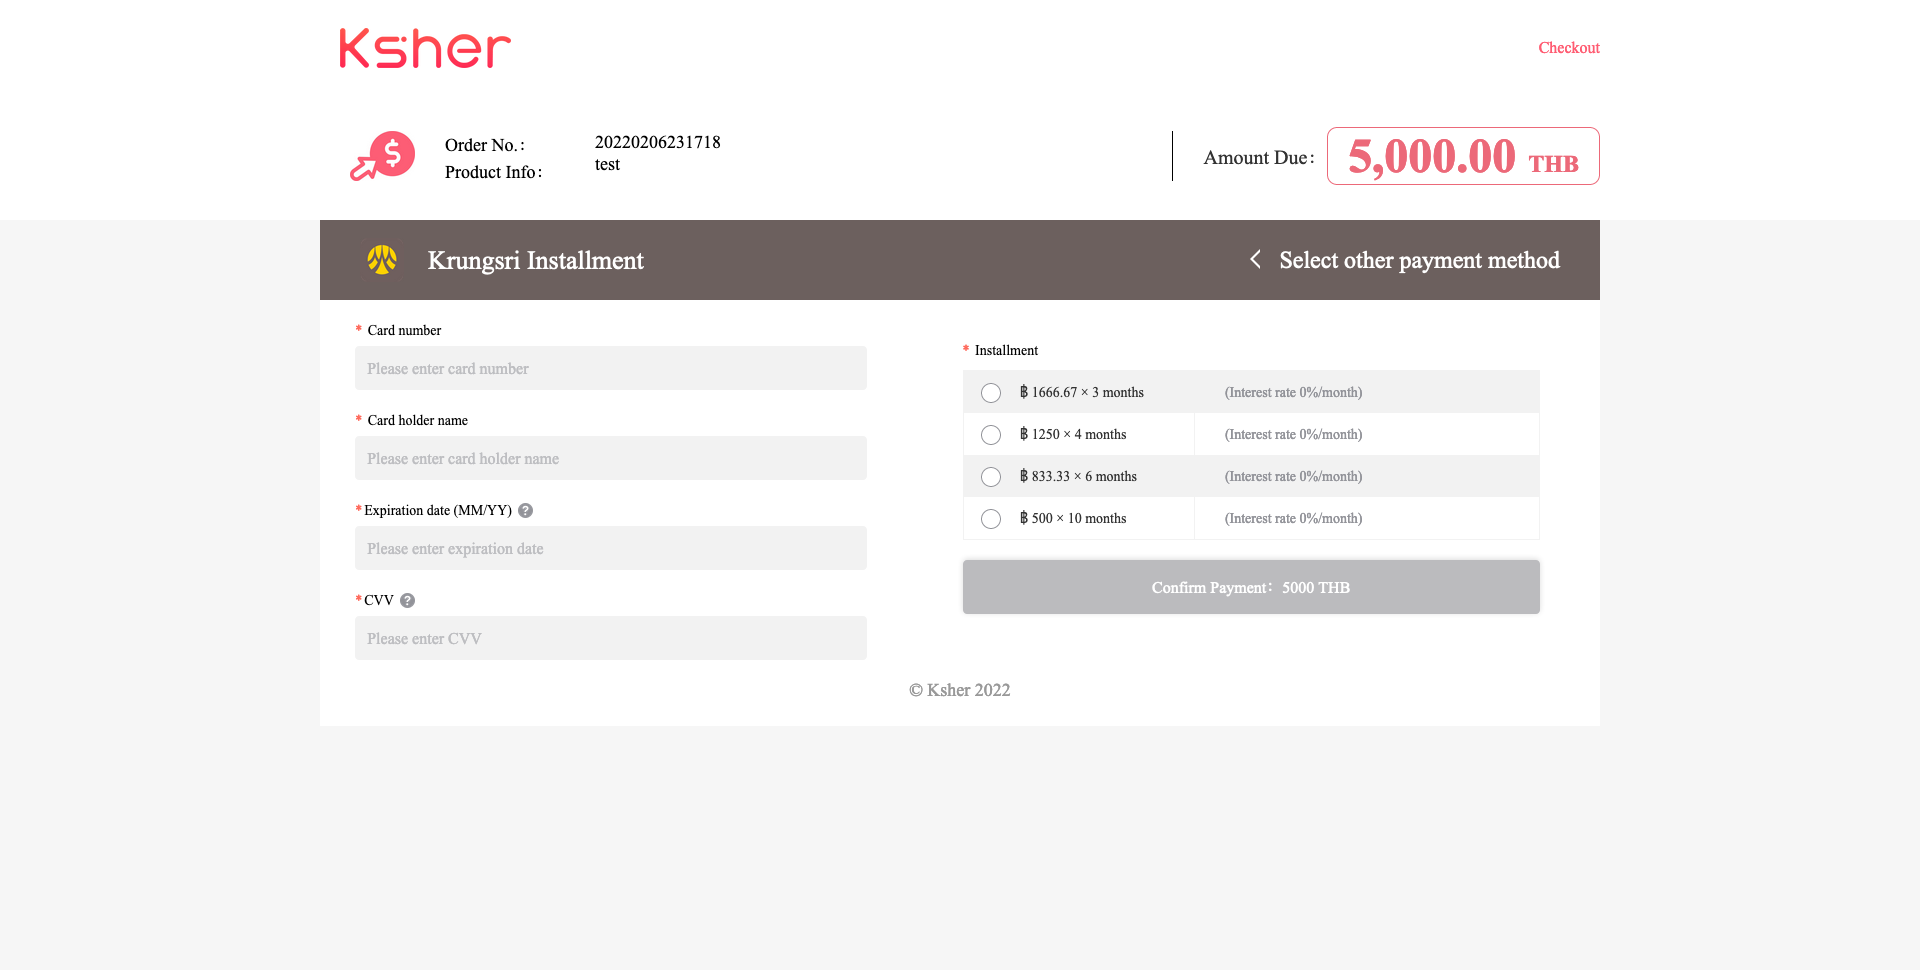Viewport: 1920px width, 970px height.
Task: Click the Installment section label
Action: (x=1006, y=350)
